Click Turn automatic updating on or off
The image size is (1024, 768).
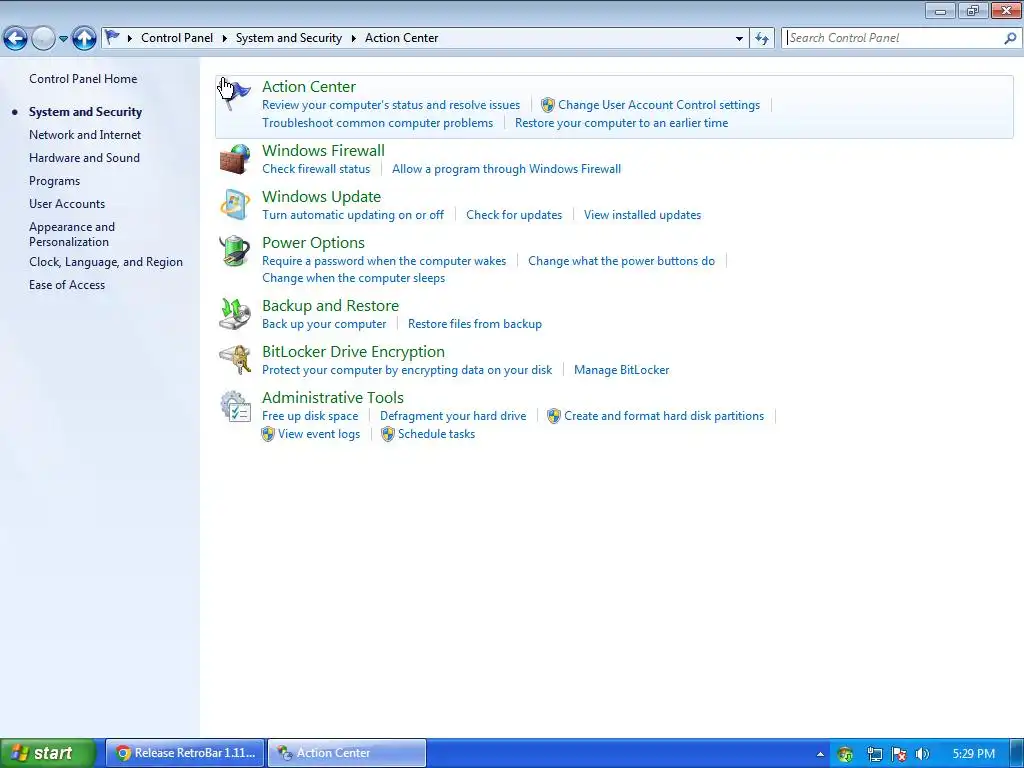[x=353, y=215]
